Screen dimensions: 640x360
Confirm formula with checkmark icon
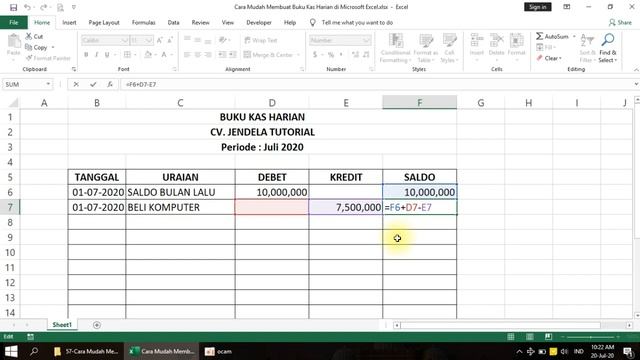coord(93,84)
